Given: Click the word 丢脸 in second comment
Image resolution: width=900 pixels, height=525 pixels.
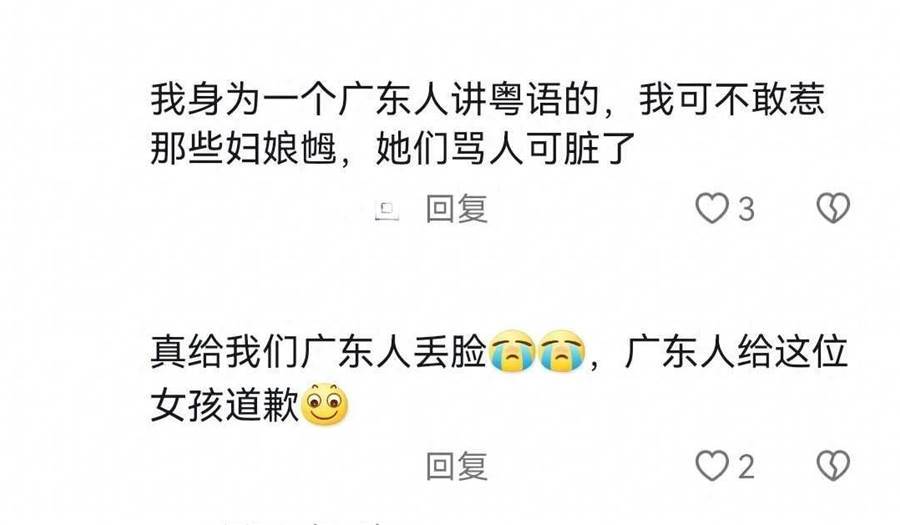Looking at the screenshot, I should tap(450, 351).
